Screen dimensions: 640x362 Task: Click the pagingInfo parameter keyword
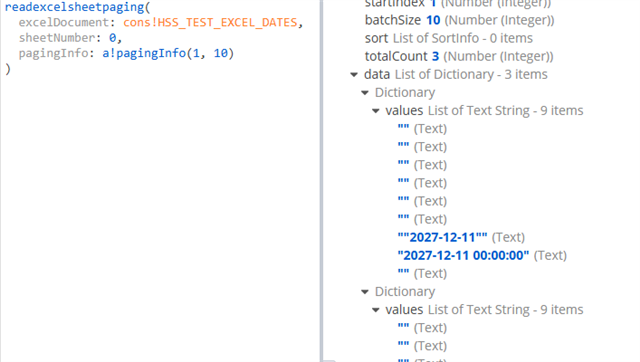click(53, 53)
